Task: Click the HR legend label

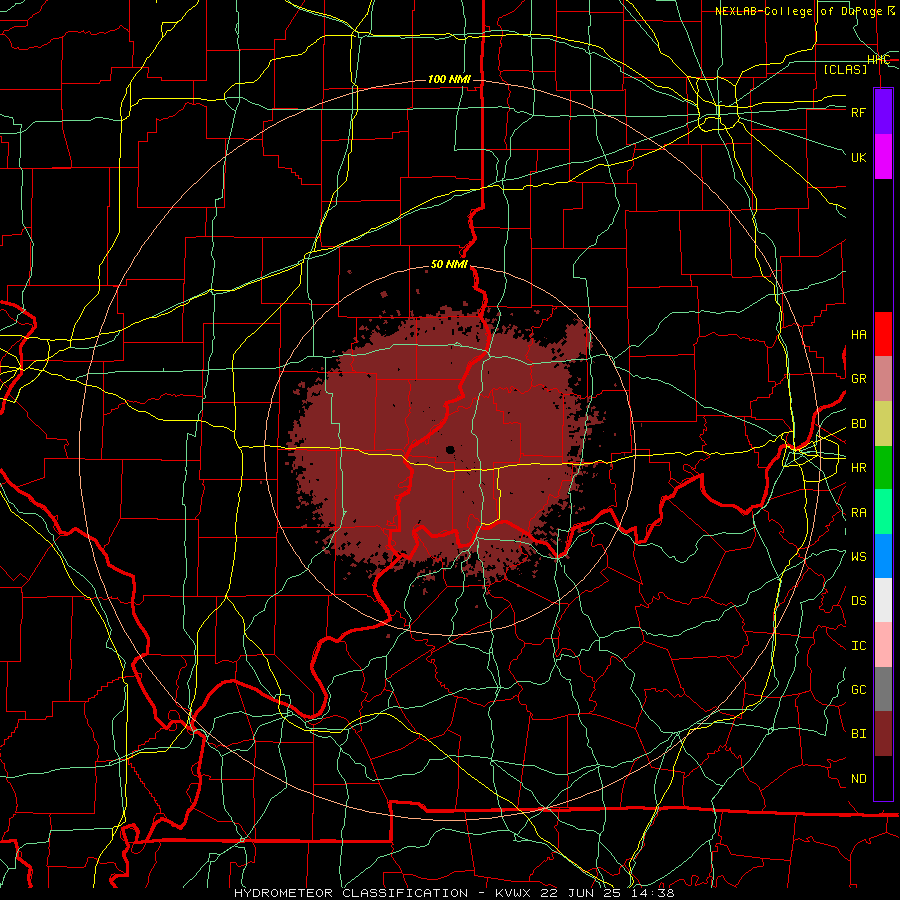Action: pos(858,468)
